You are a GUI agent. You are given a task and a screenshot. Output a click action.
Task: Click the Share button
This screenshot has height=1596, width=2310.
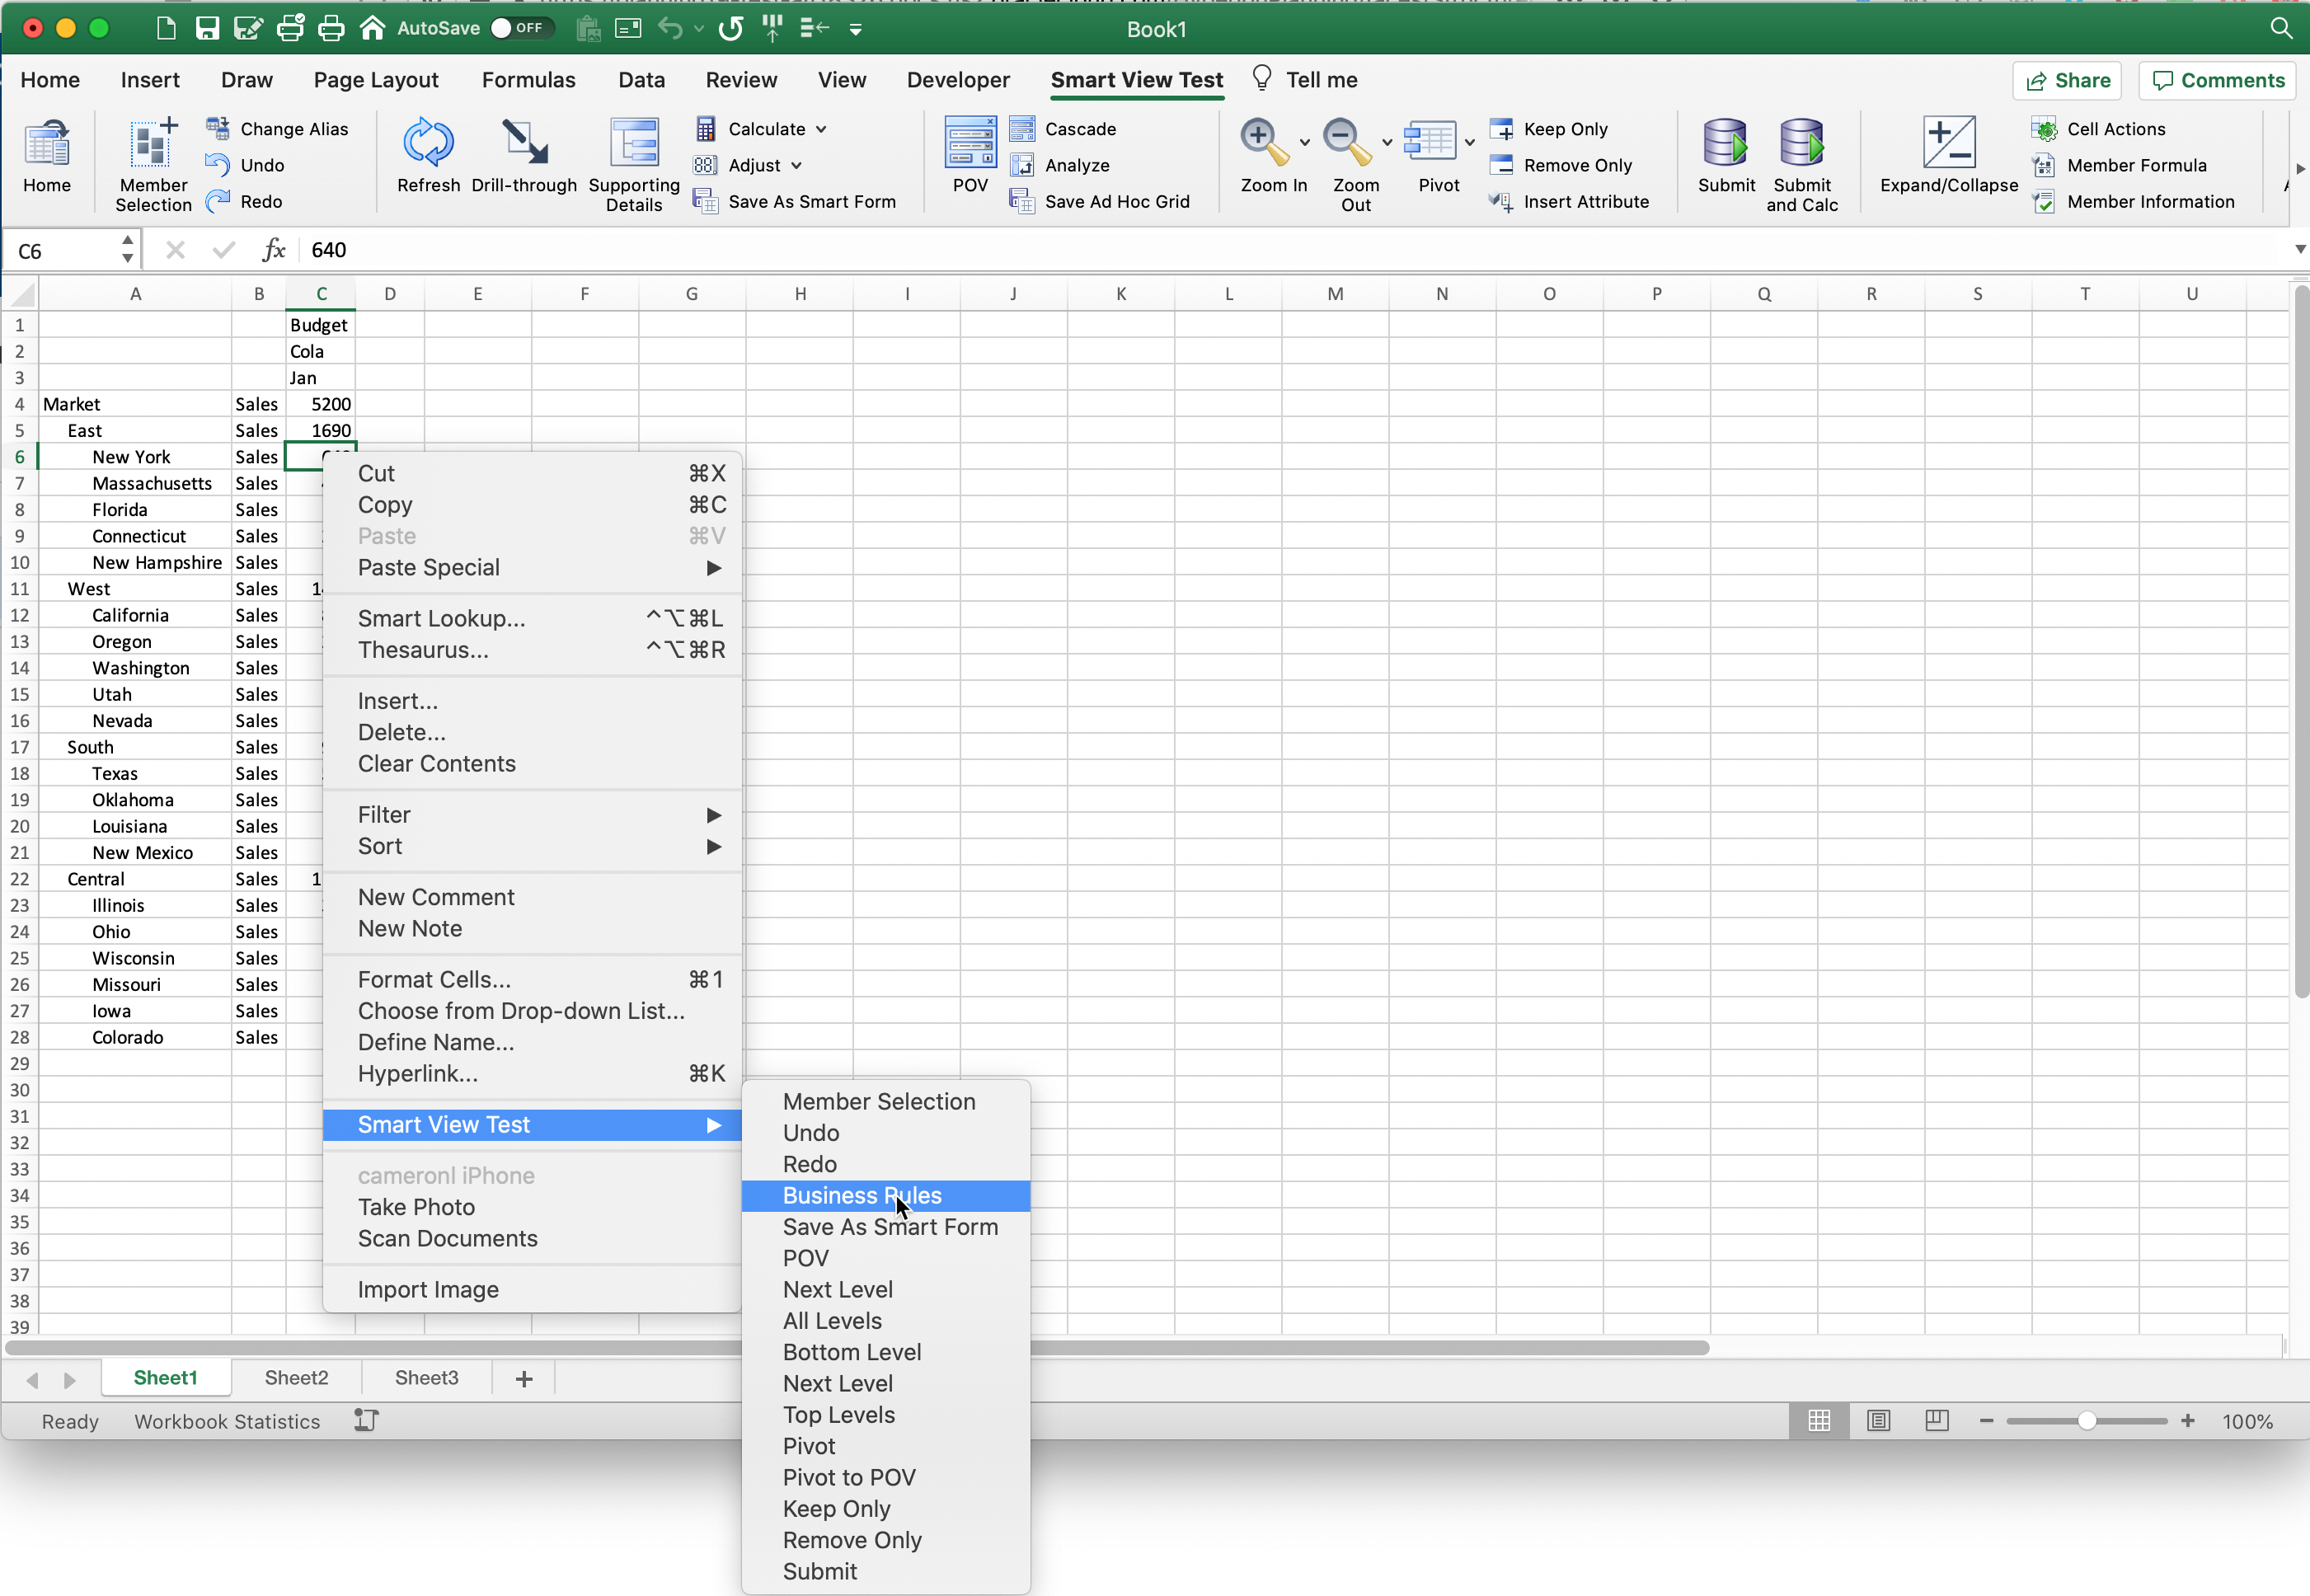tap(2067, 80)
